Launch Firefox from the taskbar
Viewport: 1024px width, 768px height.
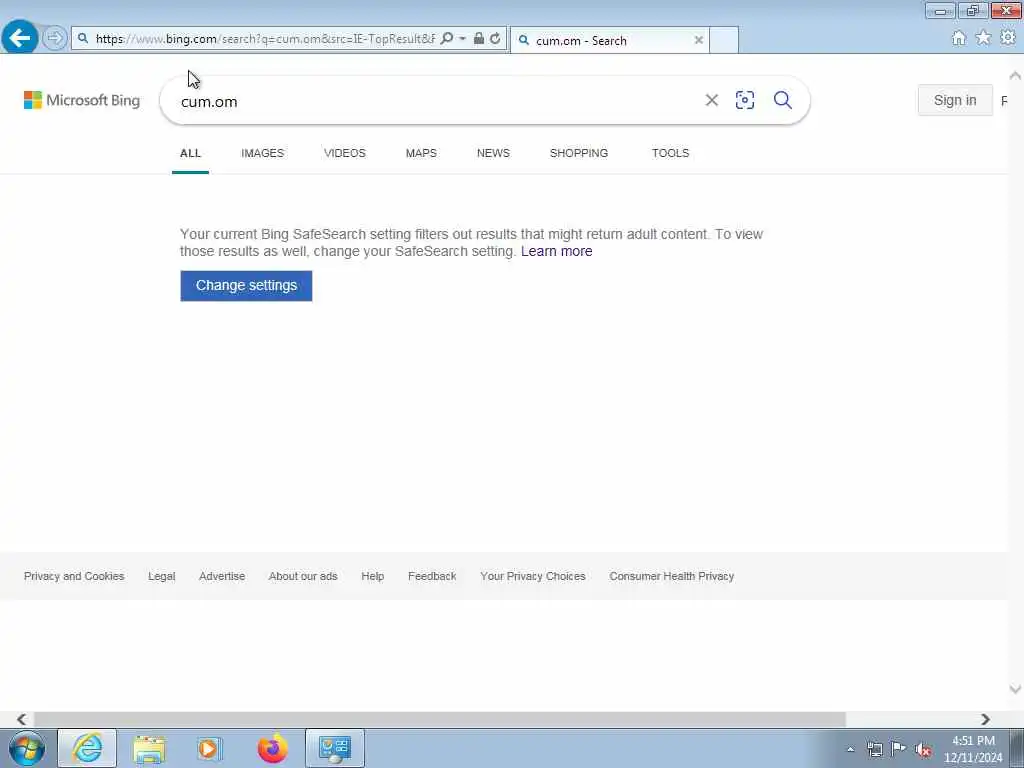(272, 748)
